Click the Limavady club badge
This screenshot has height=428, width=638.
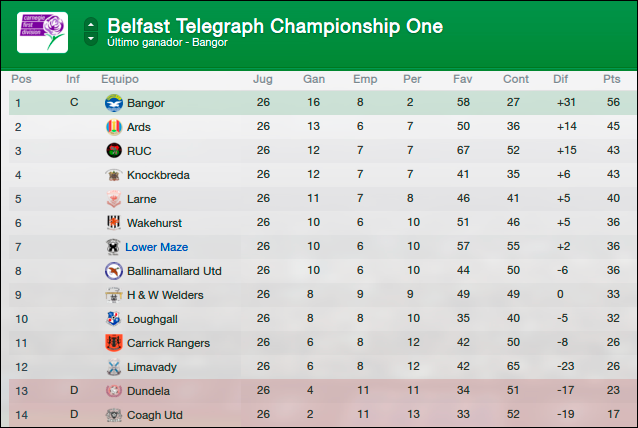[114, 367]
